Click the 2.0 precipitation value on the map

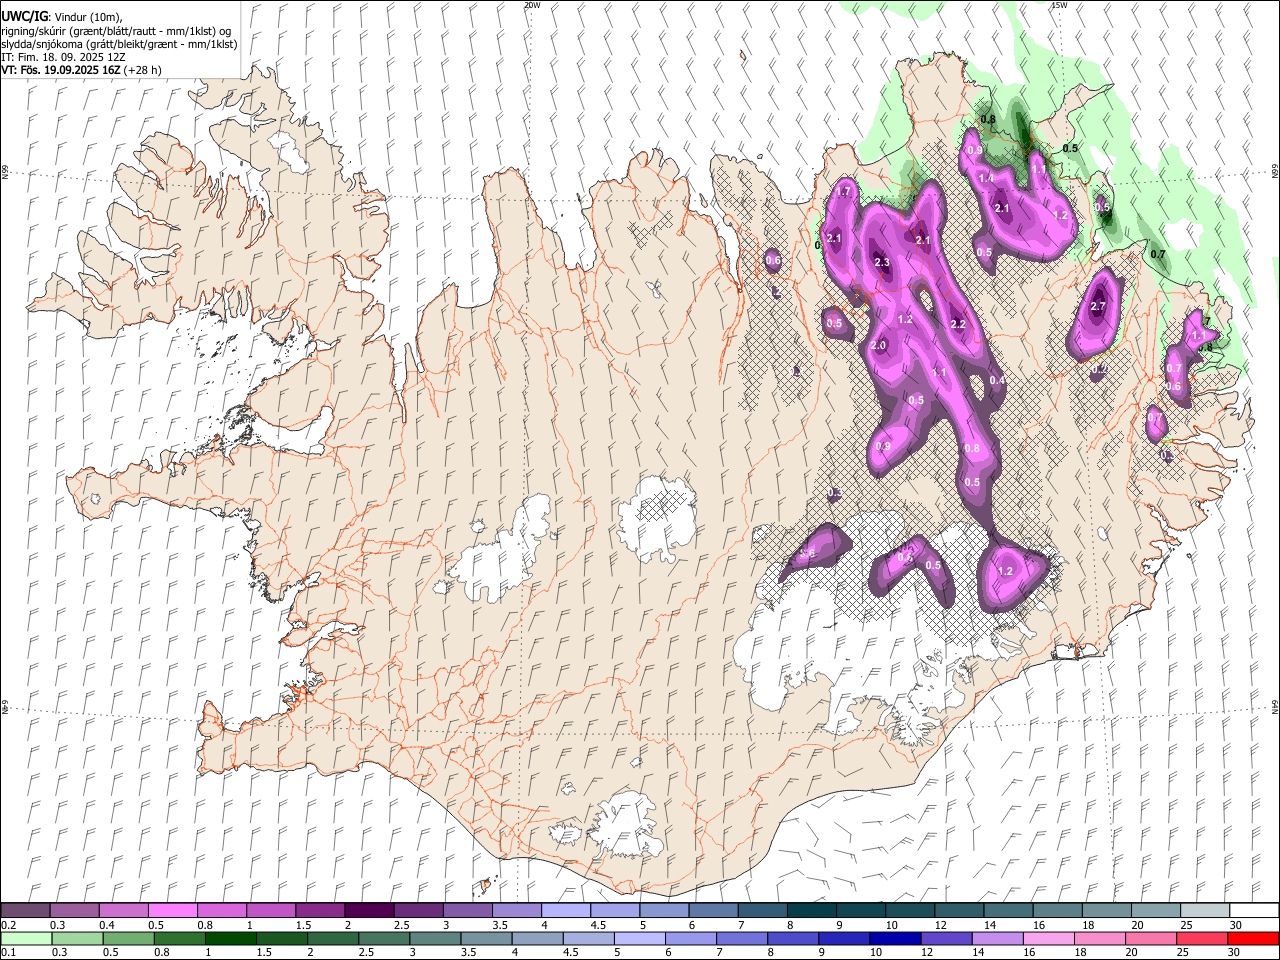pos(879,345)
